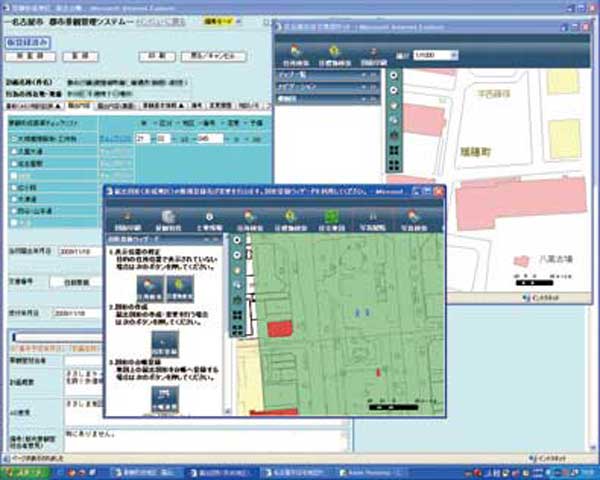The image size is (600, 480).
Task: Open the green Windows Start button
Action: tap(25, 473)
